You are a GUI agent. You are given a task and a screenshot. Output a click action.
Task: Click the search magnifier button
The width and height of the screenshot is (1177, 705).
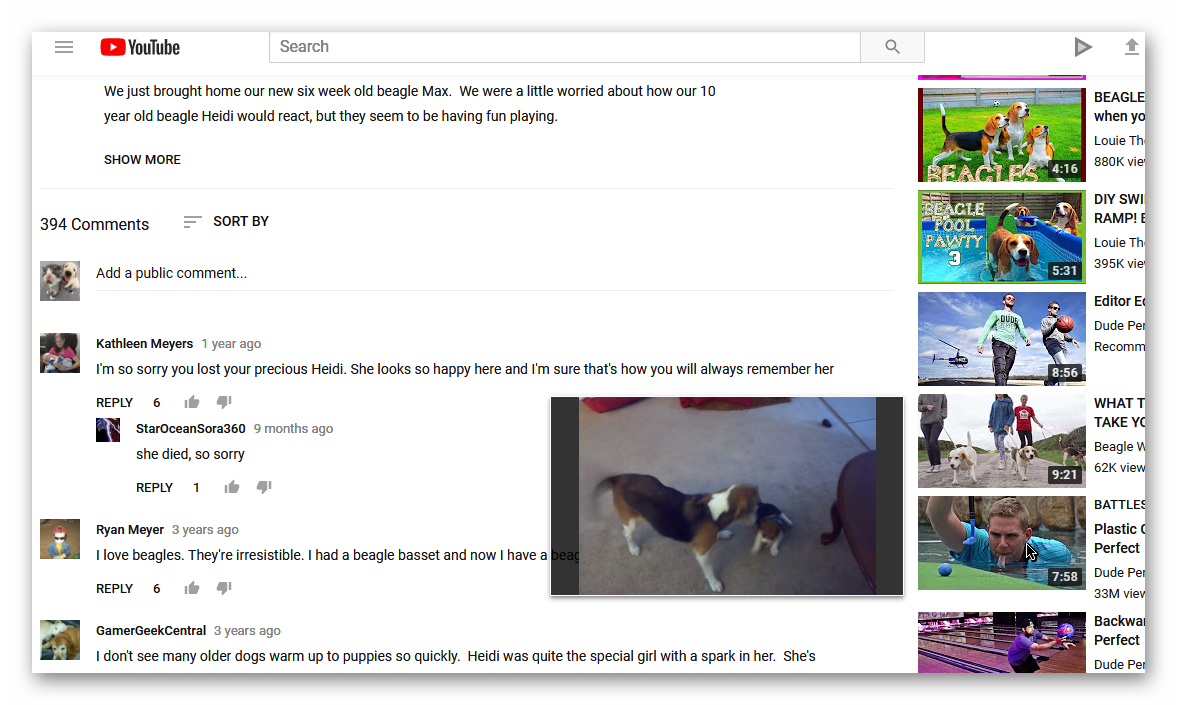(x=892, y=47)
